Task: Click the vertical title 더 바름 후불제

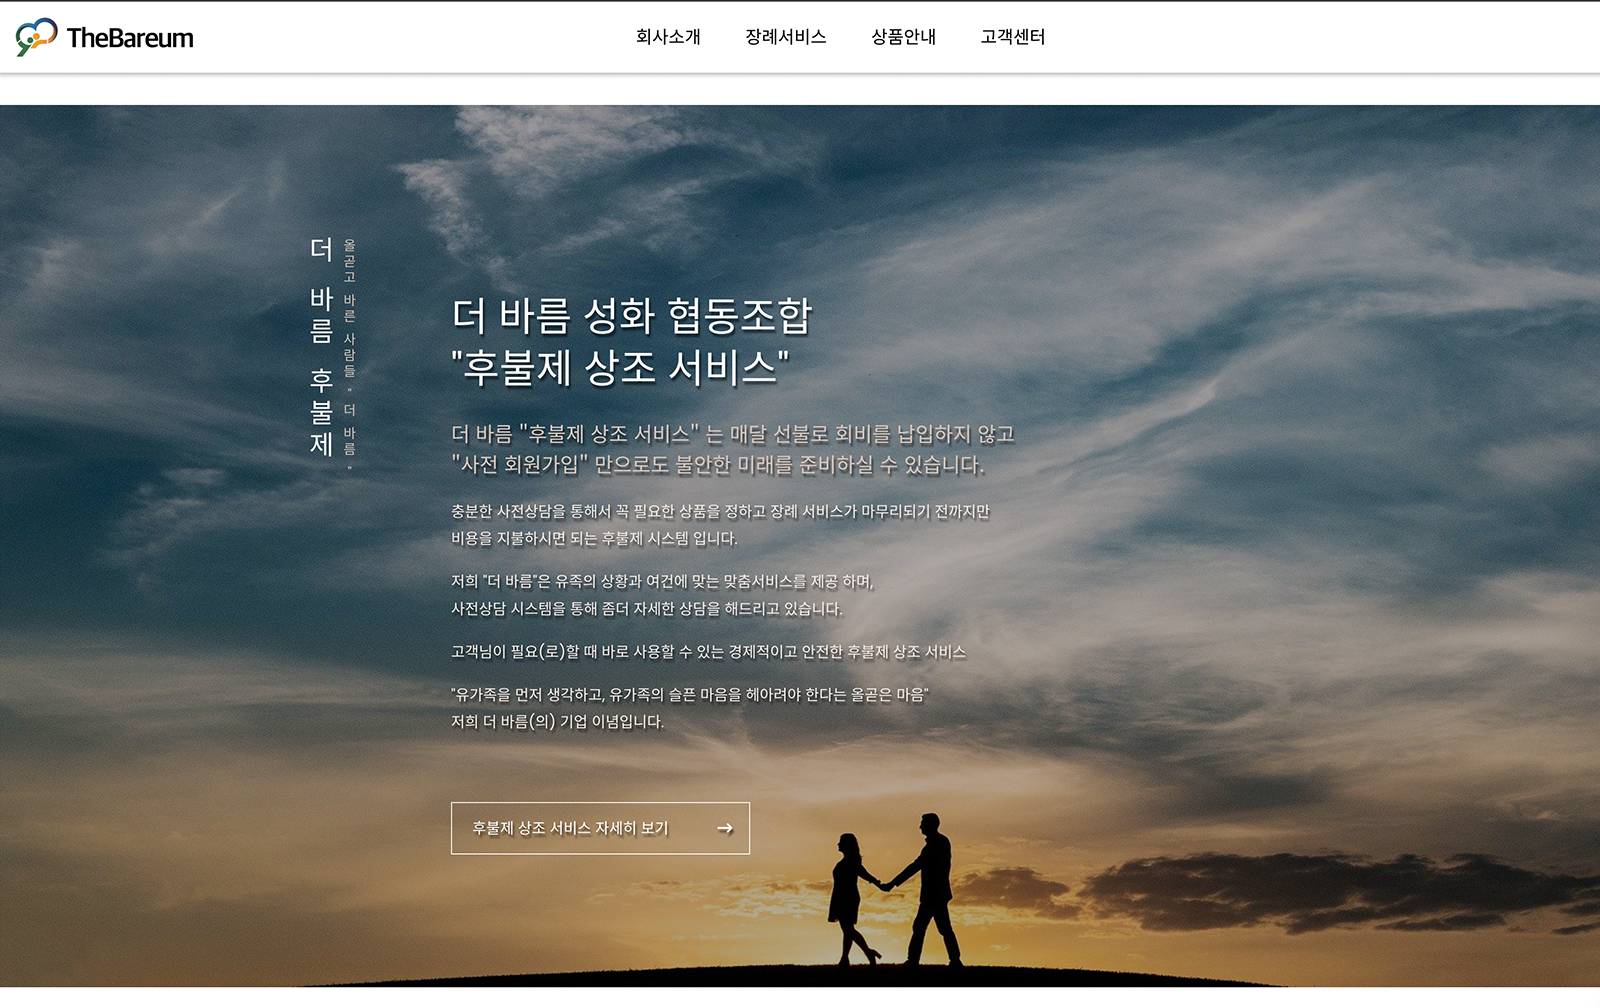Action: (x=321, y=347)
